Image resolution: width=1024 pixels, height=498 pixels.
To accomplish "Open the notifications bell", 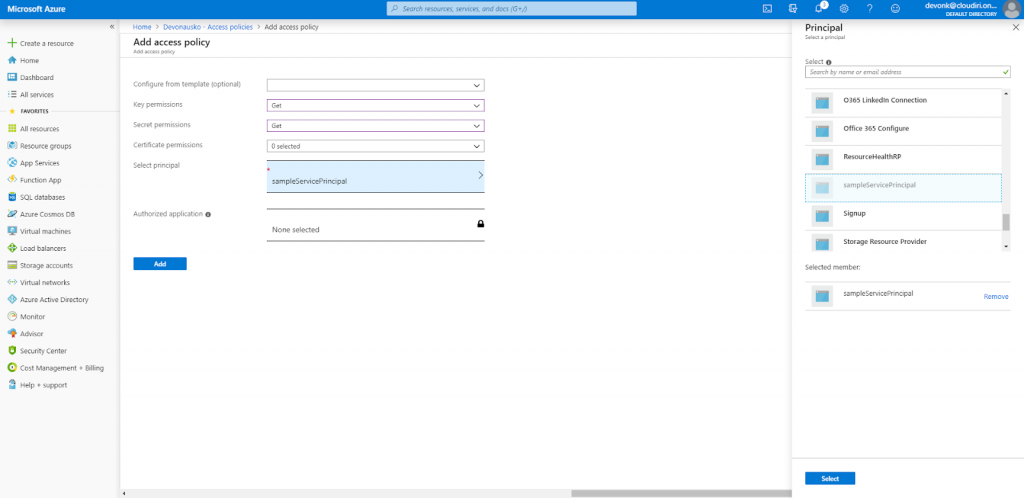I will (x=819, y=8).
